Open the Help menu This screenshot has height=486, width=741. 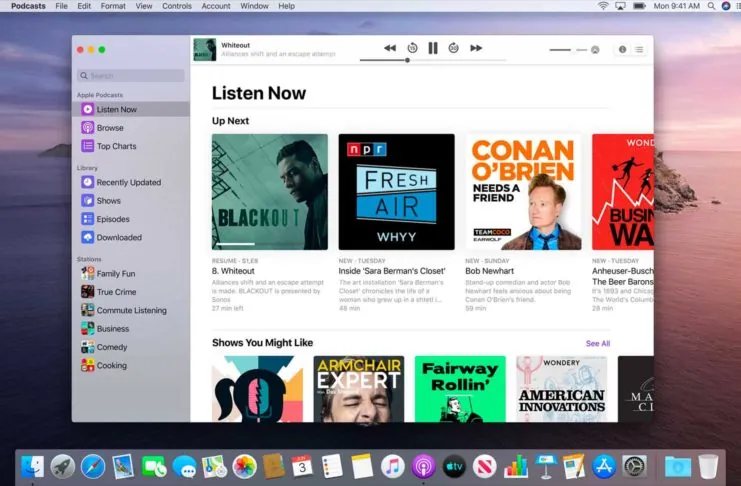[x=286, y=6]
